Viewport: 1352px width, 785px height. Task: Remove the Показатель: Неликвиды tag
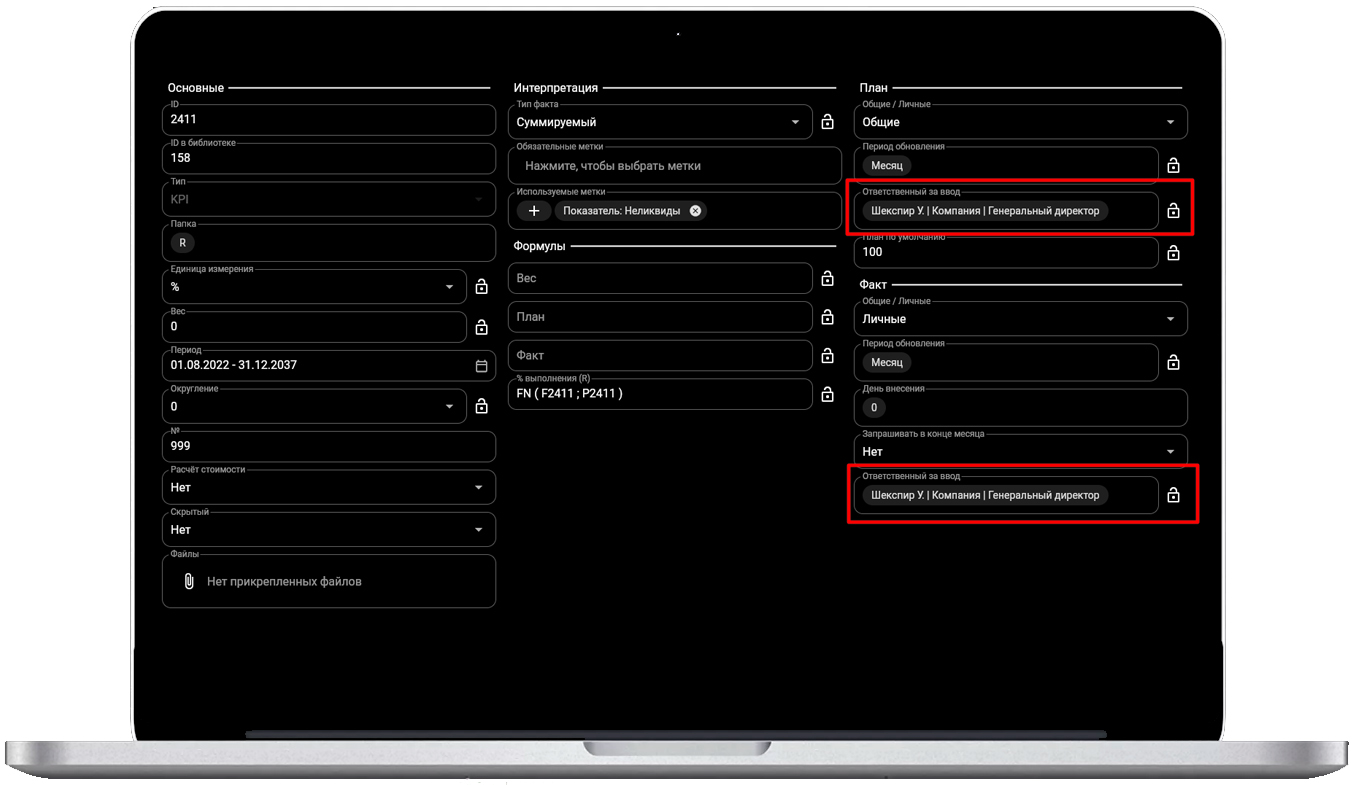pos(695,211)
